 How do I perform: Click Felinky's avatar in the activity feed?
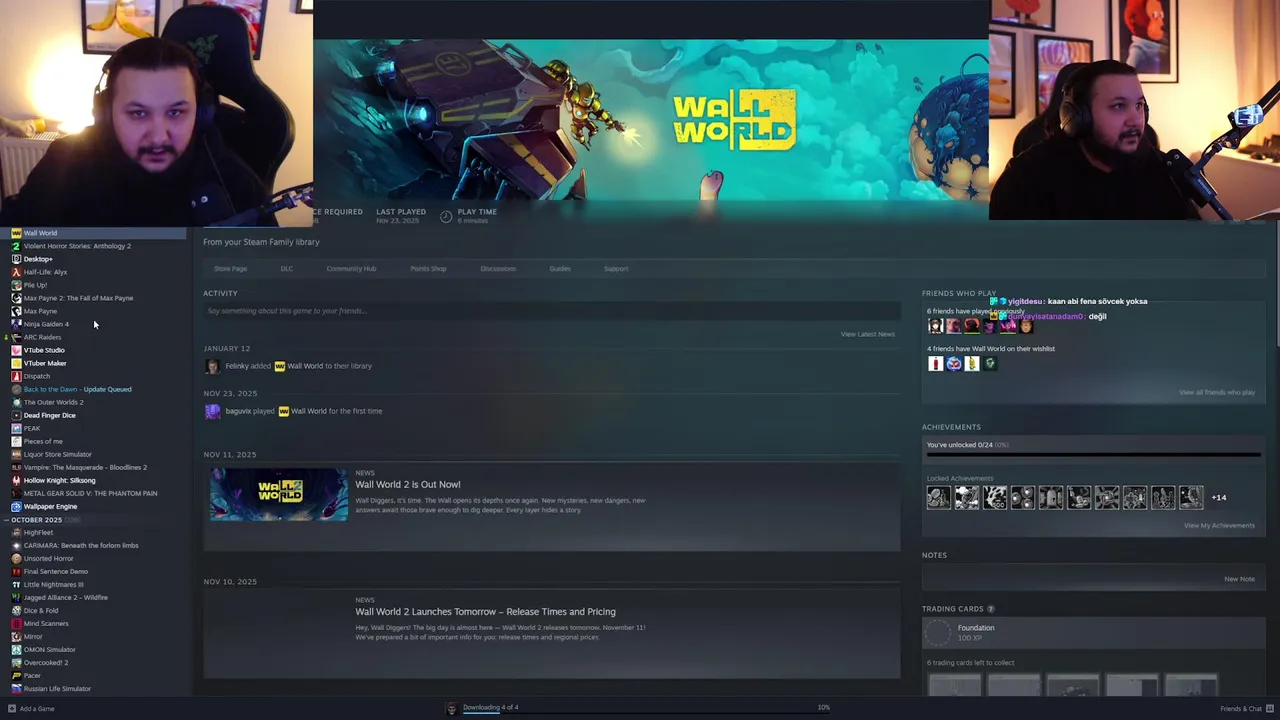coord(212,366)
